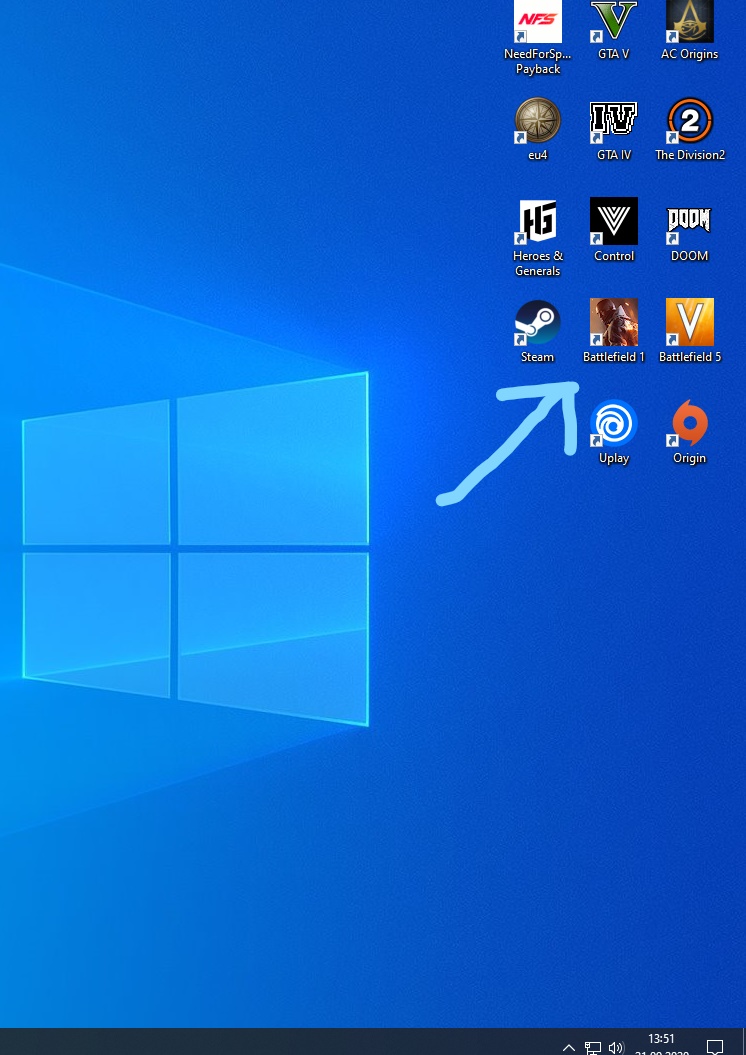
Task: Open the volume speaker tray icon
Action: [x=616, y=1048]
